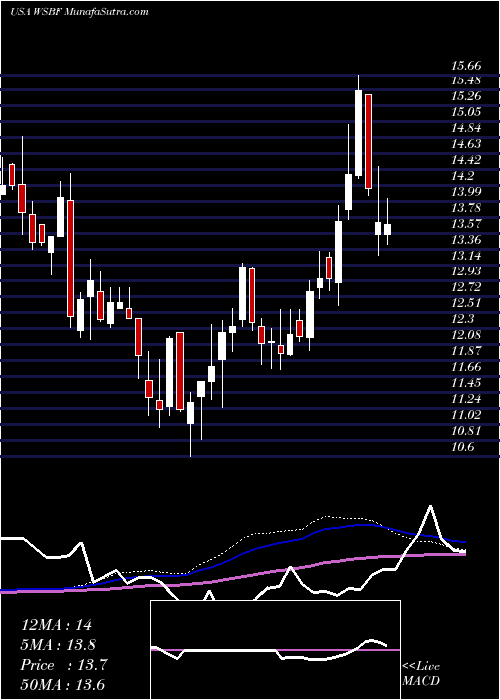
Task: Click the 50MA : 13.6 readout
Action: click(x=63, y=685)
